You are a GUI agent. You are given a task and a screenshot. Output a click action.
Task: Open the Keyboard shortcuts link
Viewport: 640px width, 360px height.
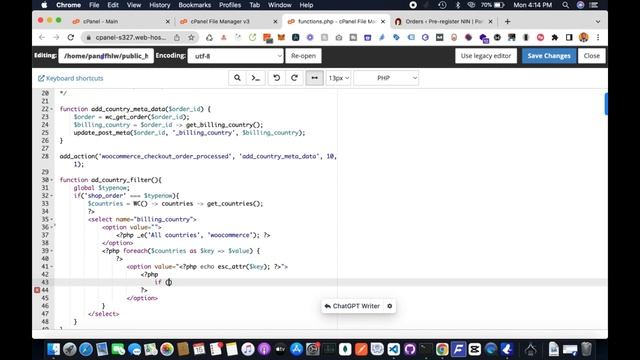[71, 78]
